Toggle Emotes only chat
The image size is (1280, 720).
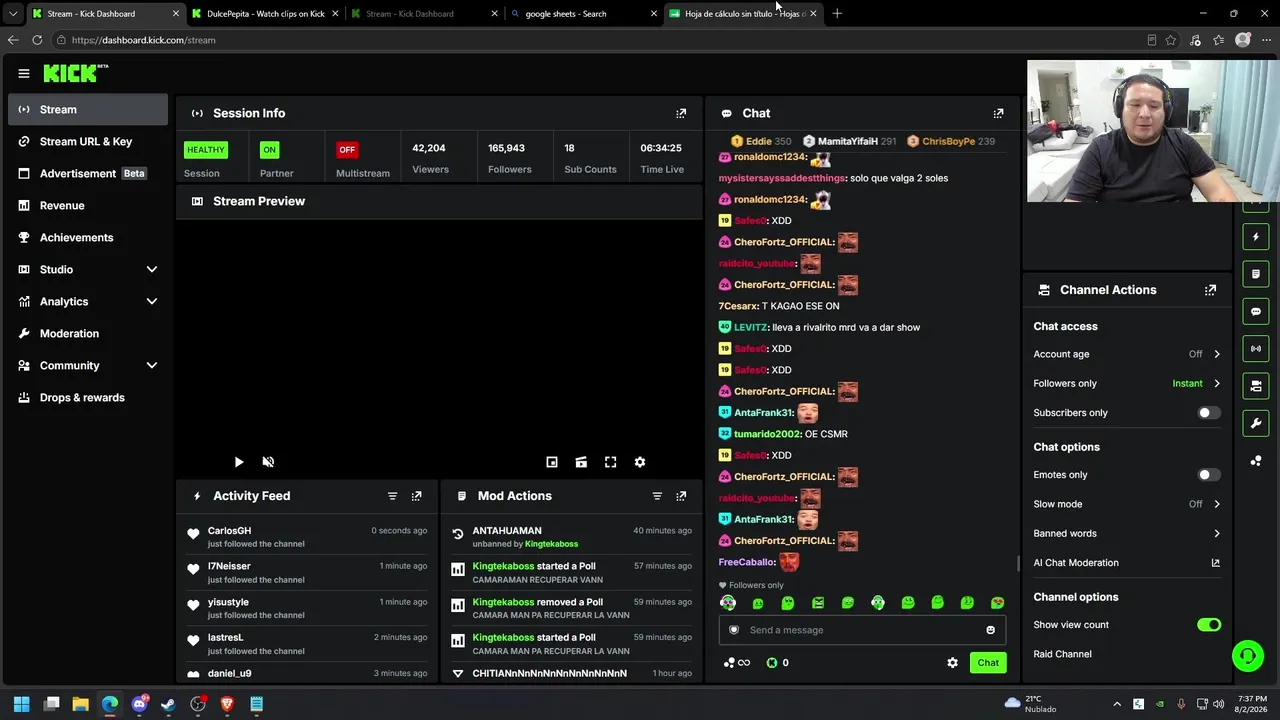pyautogui.click(x=1209, y=475)
